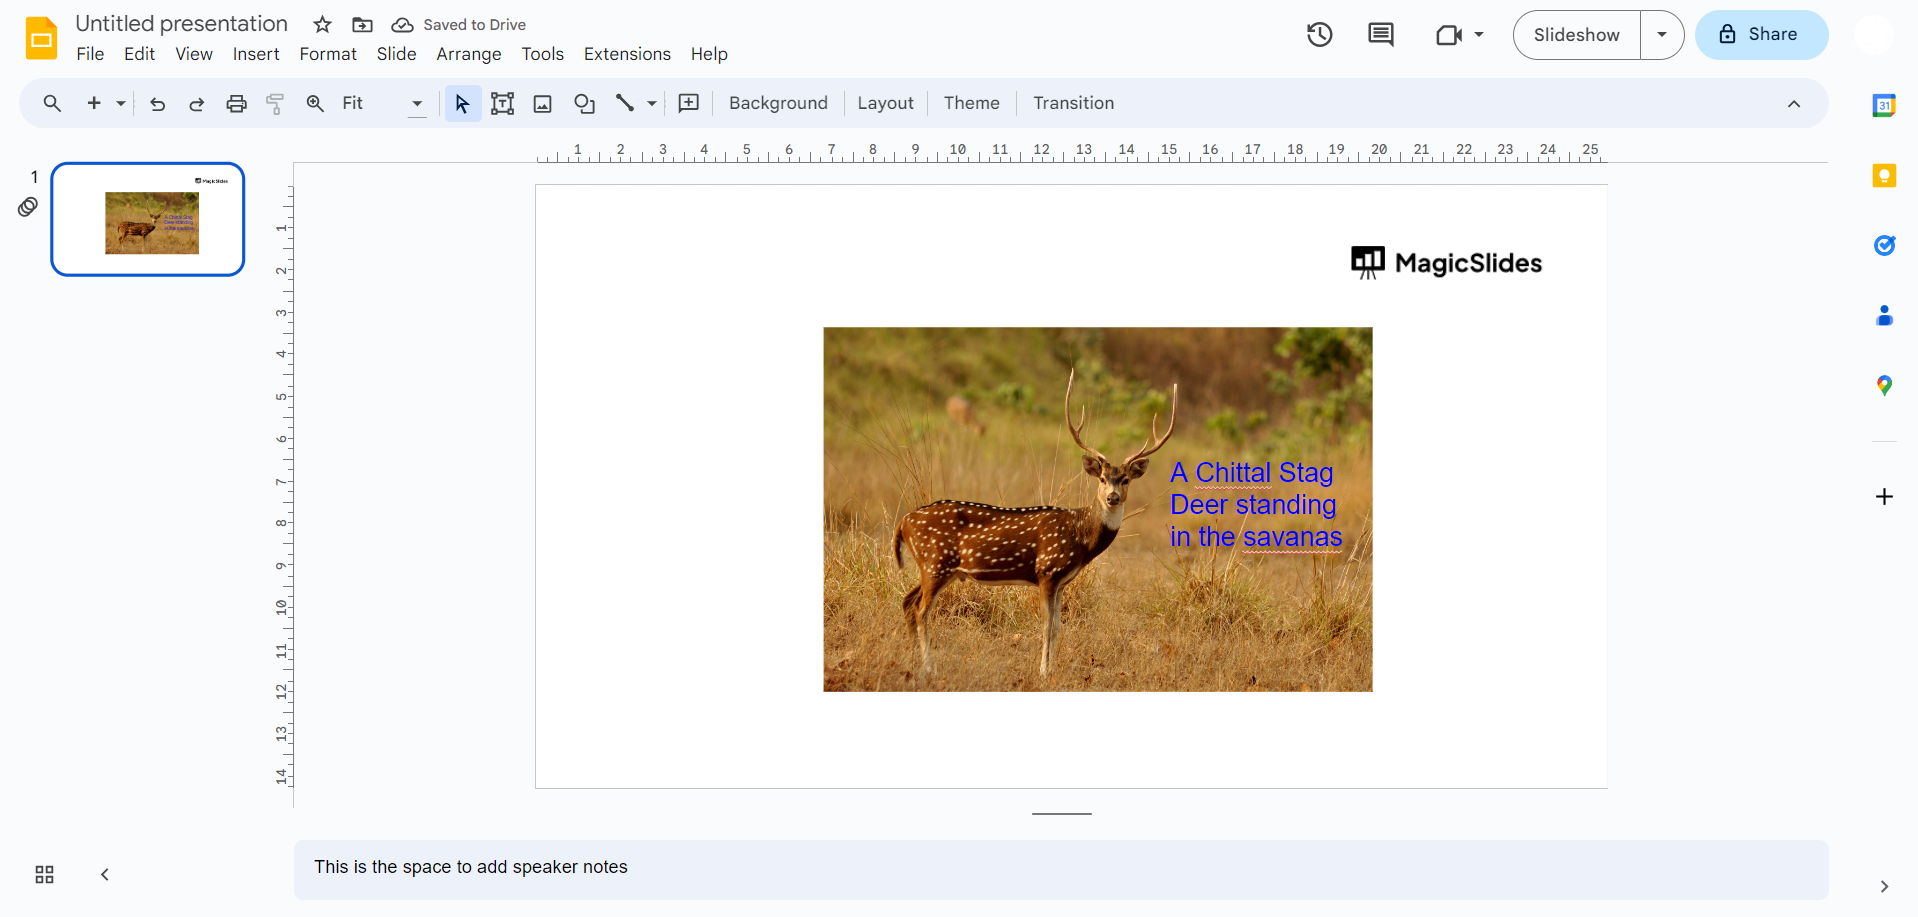Open Google Calendar from the side panel
The height and width of the screenshot is (917, 1918).
pos(1884,105)
